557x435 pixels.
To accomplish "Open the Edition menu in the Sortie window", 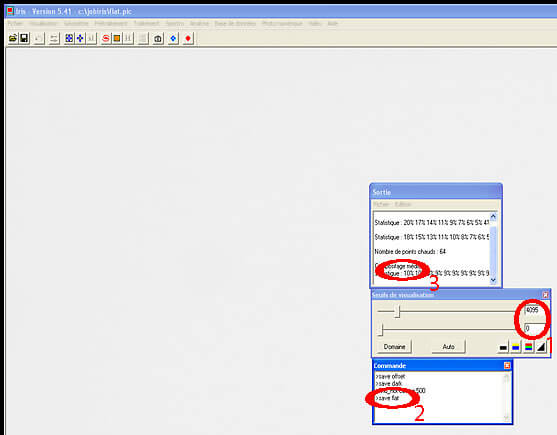I will [403, 204].
